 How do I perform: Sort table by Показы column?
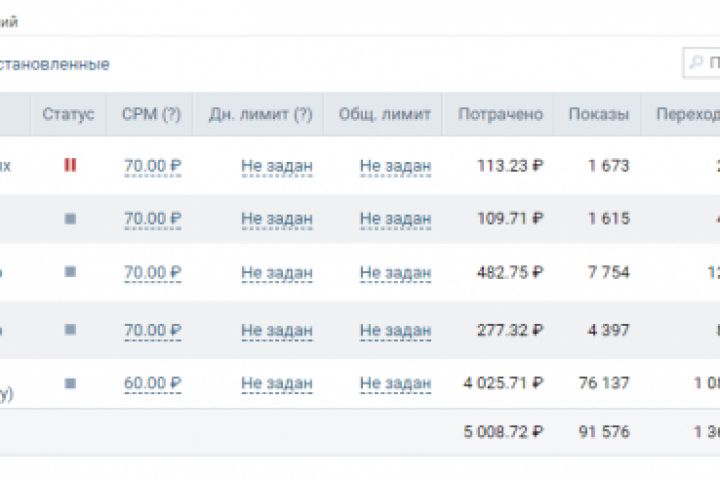pyautogui.click(x=598, y=114)
